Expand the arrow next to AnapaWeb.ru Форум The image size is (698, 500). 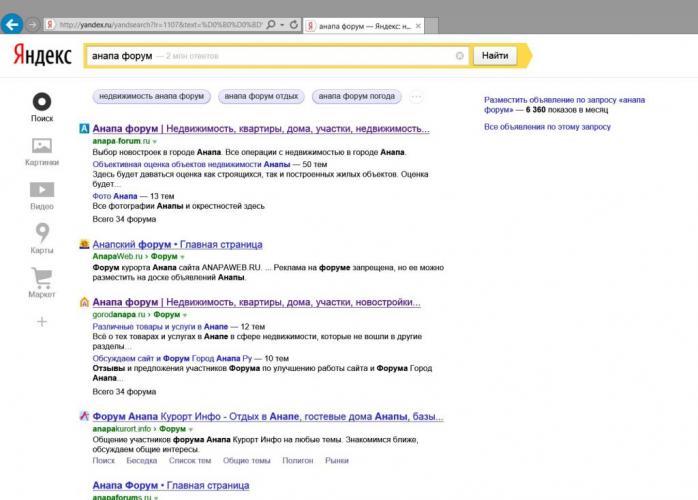coord(182,257)
